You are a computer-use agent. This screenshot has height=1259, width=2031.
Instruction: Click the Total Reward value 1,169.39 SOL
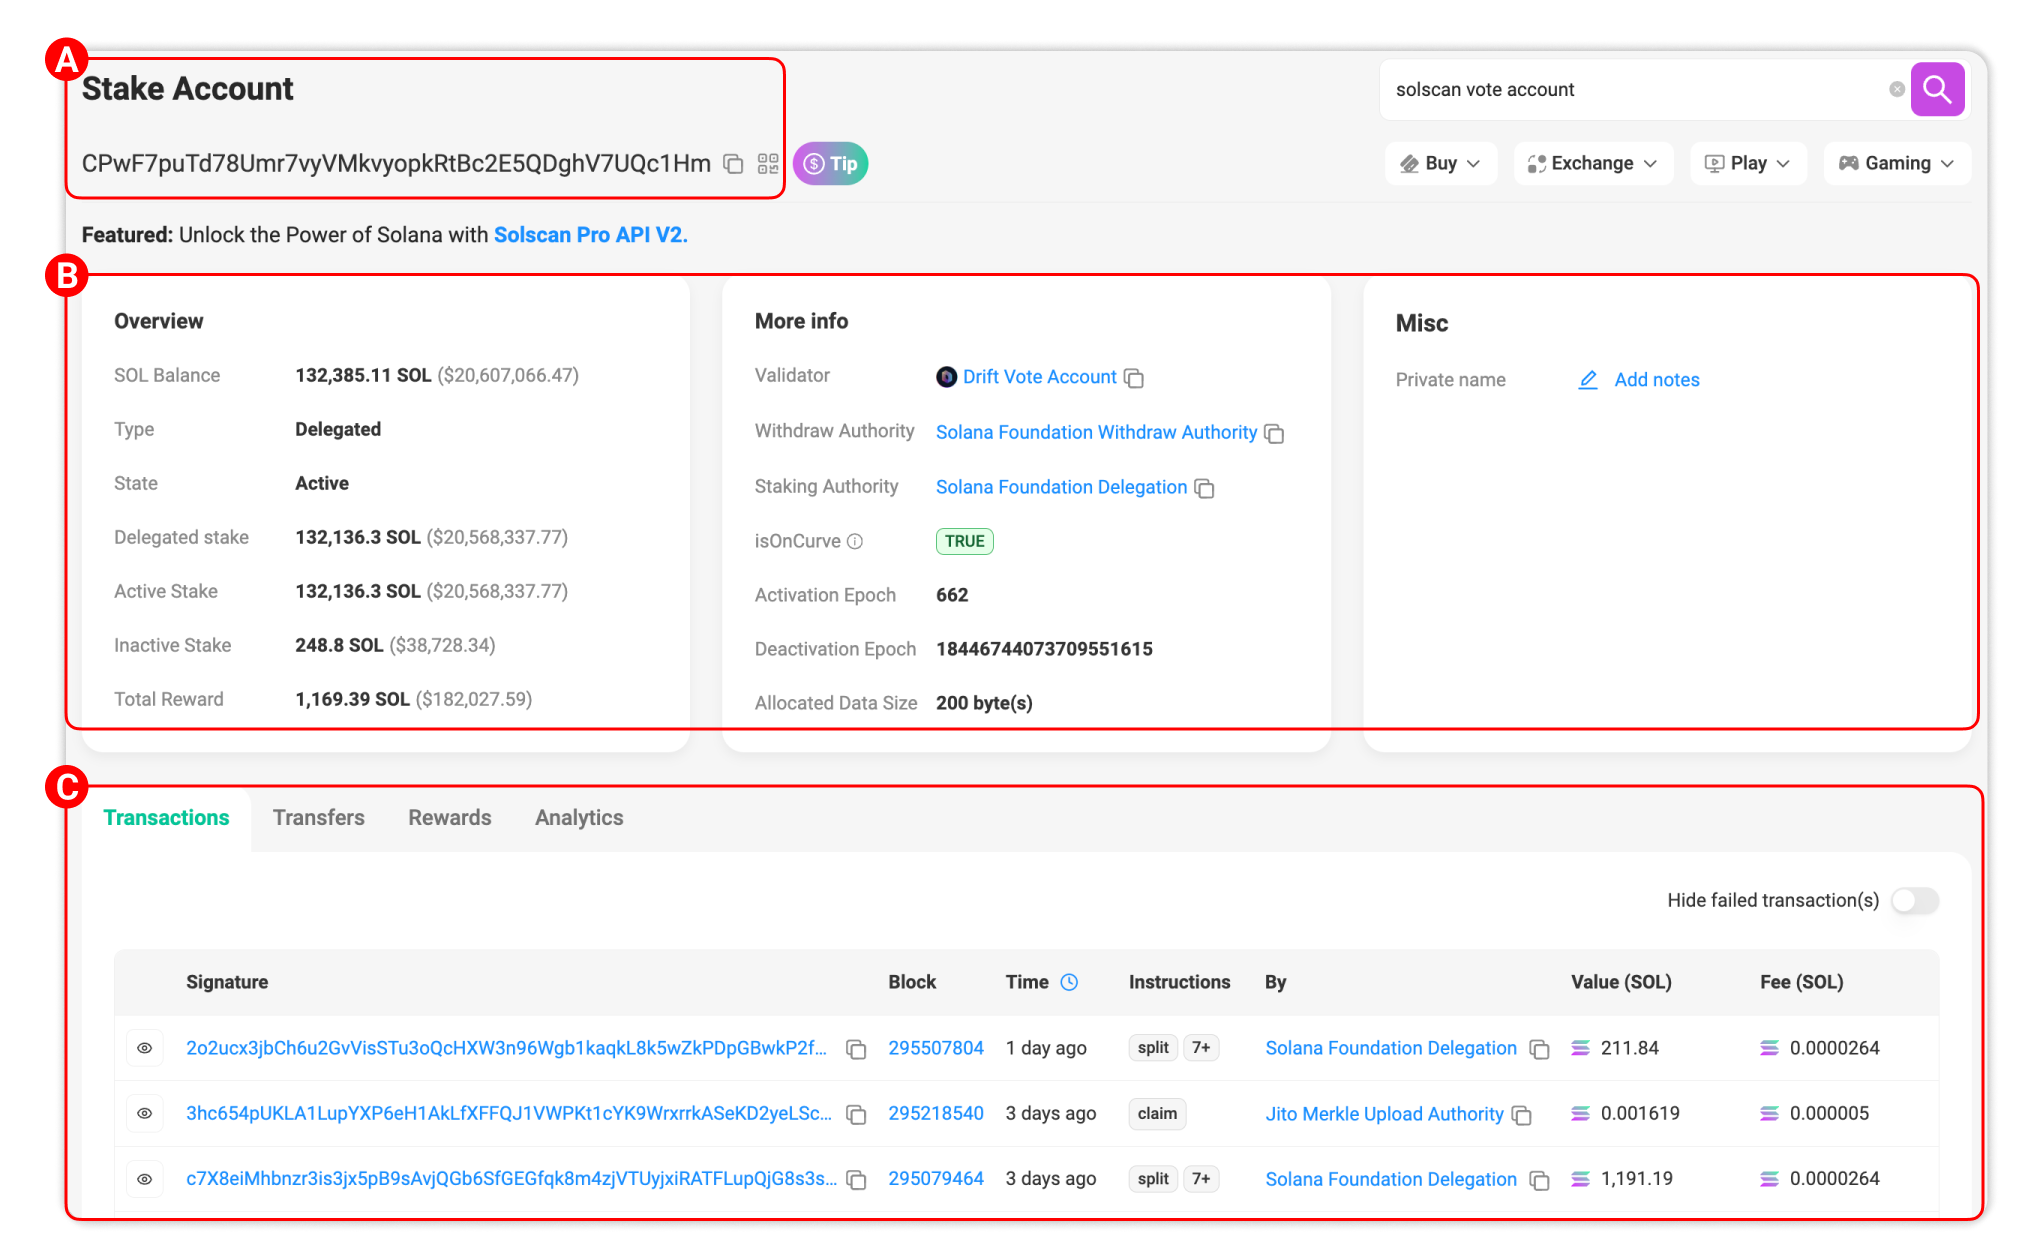[x=352, y=699]
